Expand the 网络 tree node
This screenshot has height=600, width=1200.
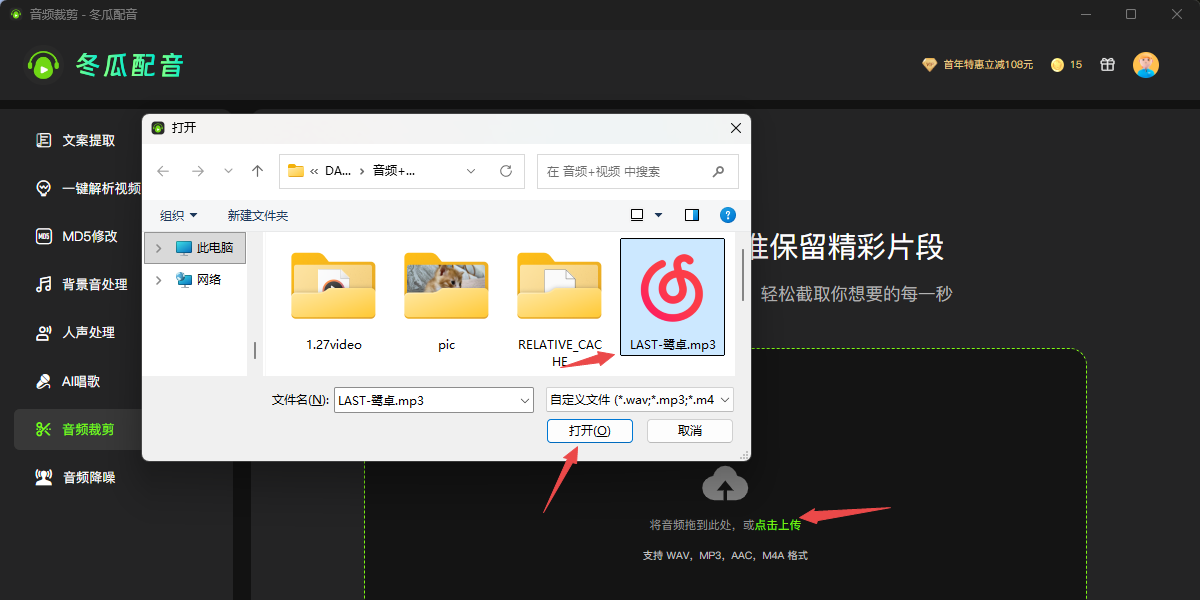[158, 279]
